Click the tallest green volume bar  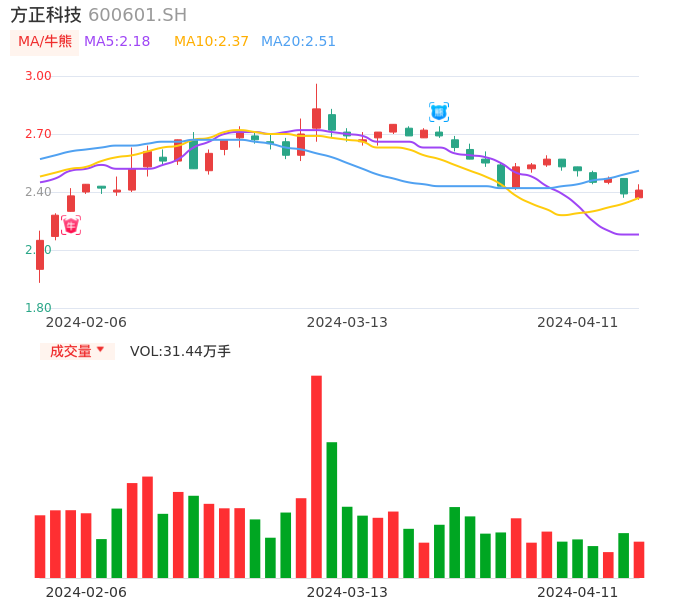click(x=332, y=510)
